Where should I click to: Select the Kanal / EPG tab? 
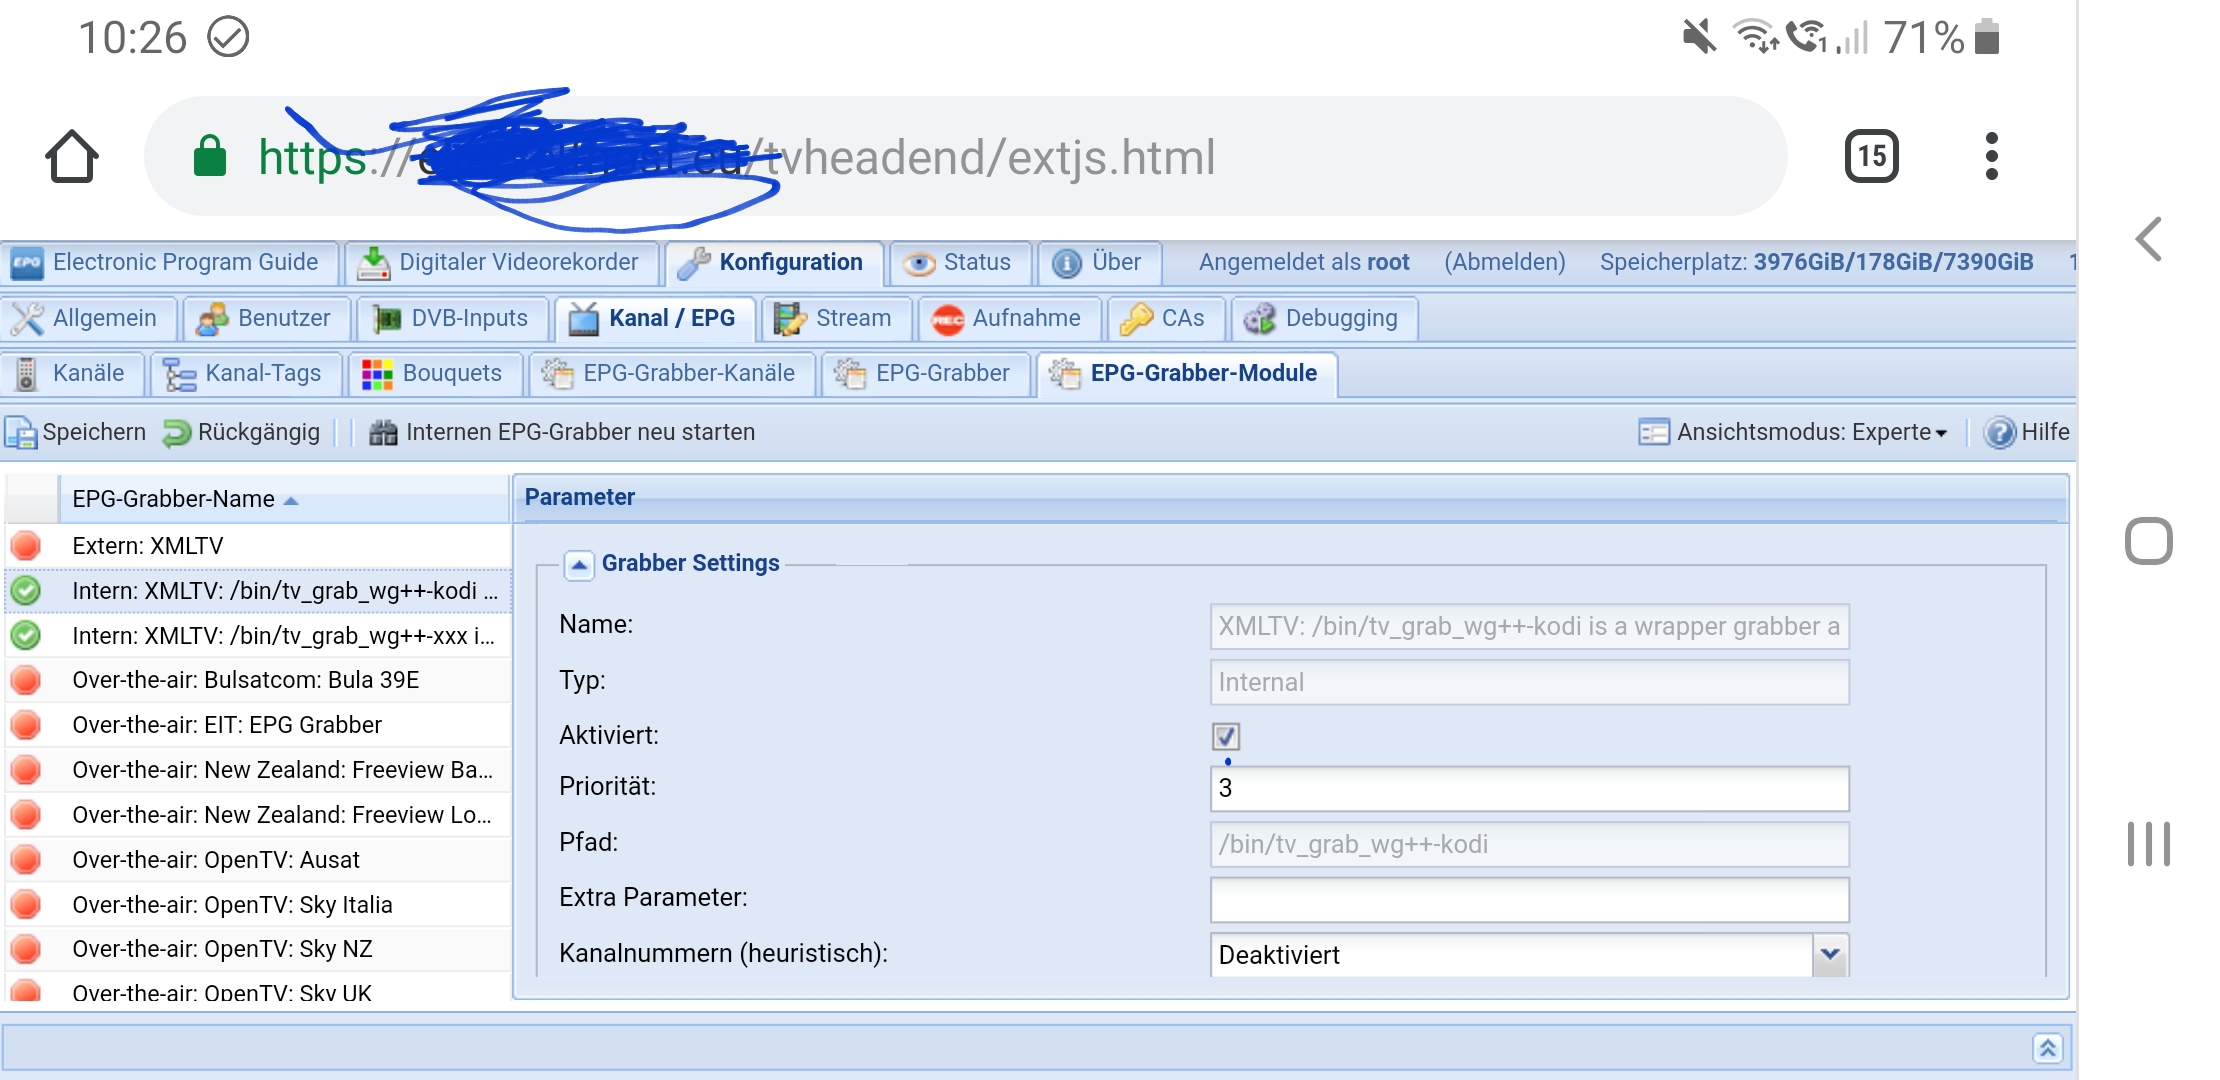(653, 319)
